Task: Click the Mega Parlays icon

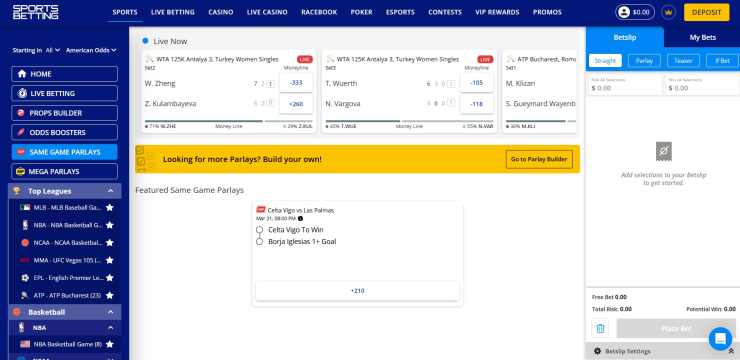Action: point(20,172)
